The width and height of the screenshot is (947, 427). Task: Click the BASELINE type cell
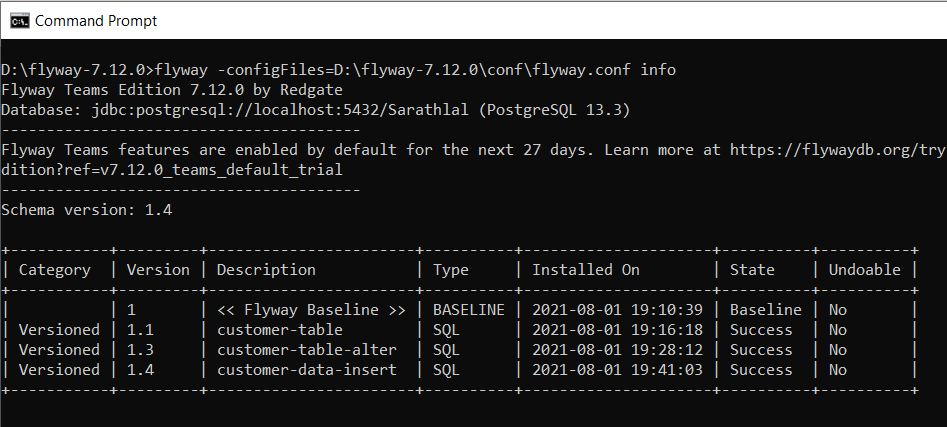click(x=469, y=310)
